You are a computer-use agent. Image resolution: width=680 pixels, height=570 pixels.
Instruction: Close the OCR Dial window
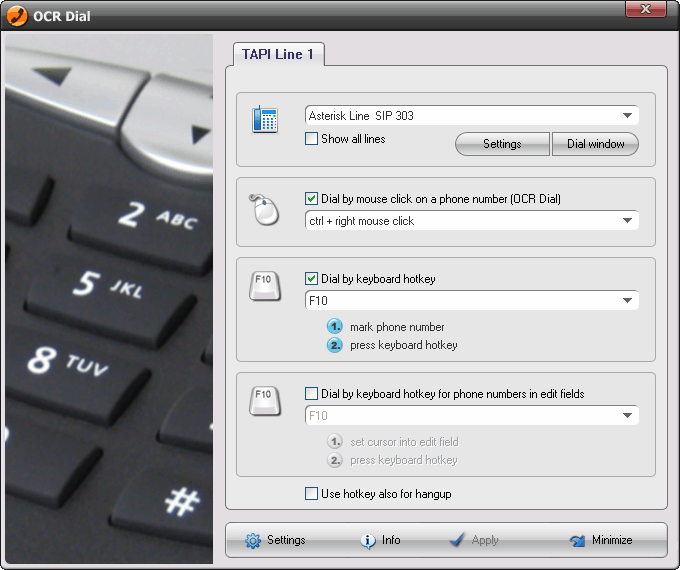(x=646, y=10)
